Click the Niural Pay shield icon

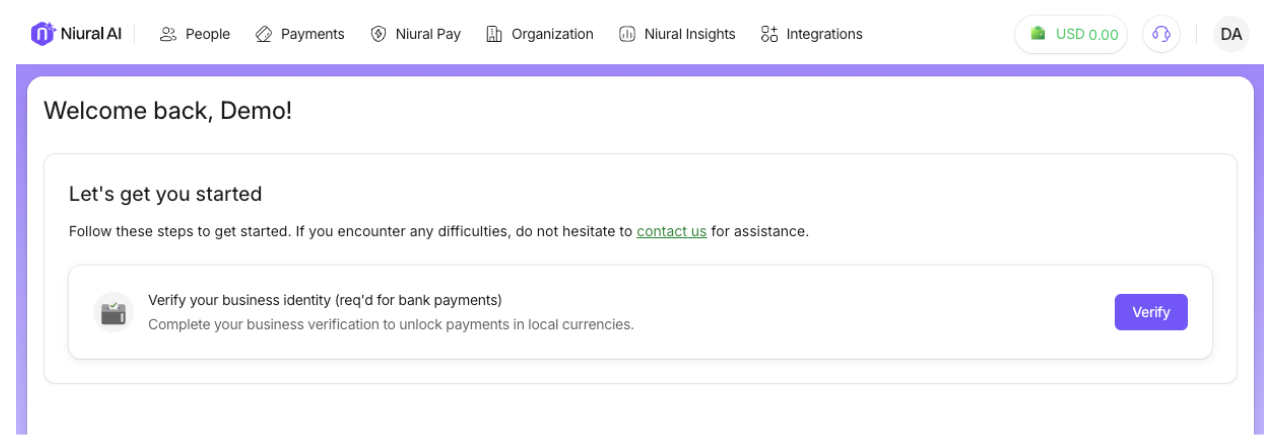click(x=378, y=34)
